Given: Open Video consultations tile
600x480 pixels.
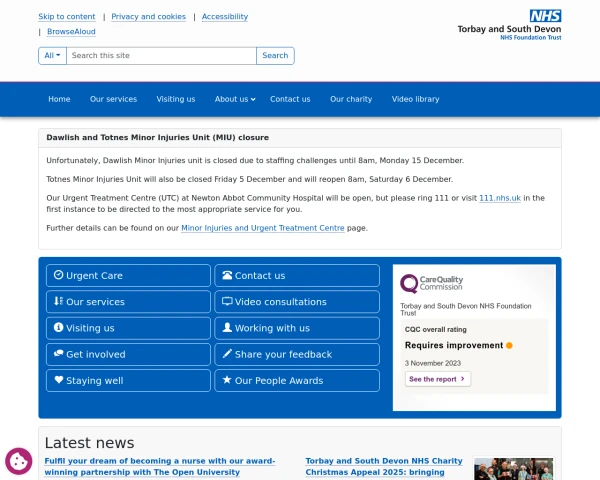Looking at the screenshot, I should pyautogui.click(x=296, y=302).
